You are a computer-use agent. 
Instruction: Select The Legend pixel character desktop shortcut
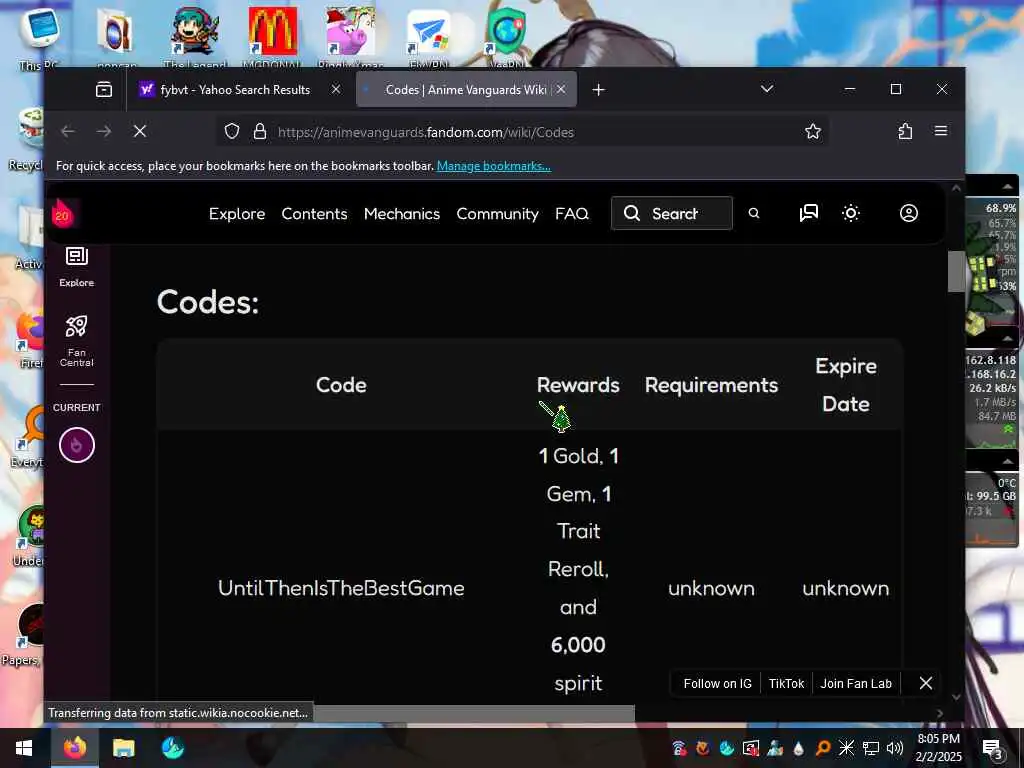pyautogui.click(x=195, y=37)
